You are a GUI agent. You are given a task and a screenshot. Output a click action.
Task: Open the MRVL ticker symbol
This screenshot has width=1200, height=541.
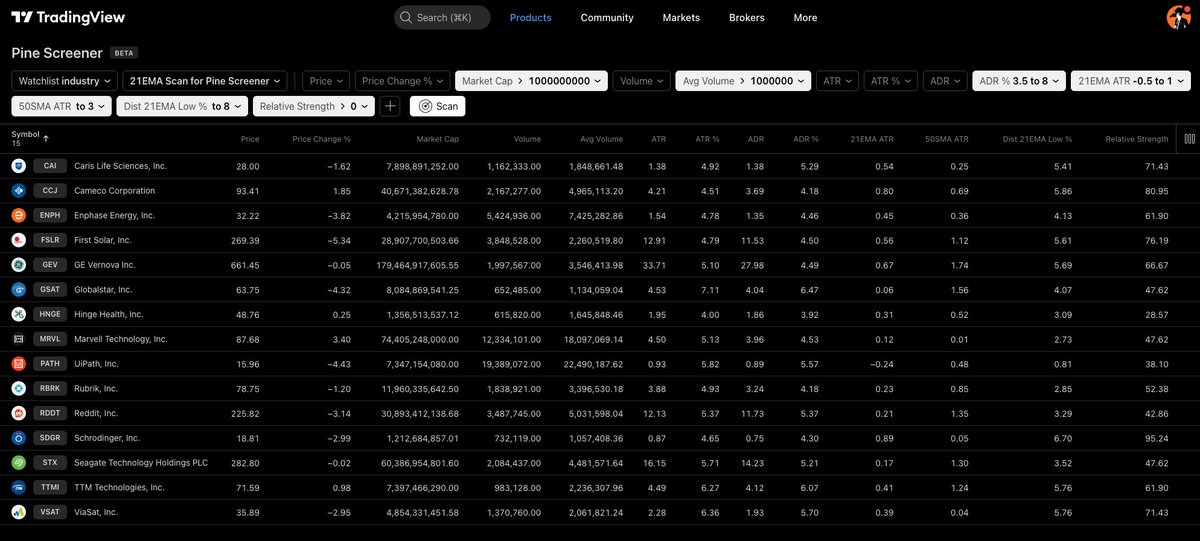pos(50,339)
